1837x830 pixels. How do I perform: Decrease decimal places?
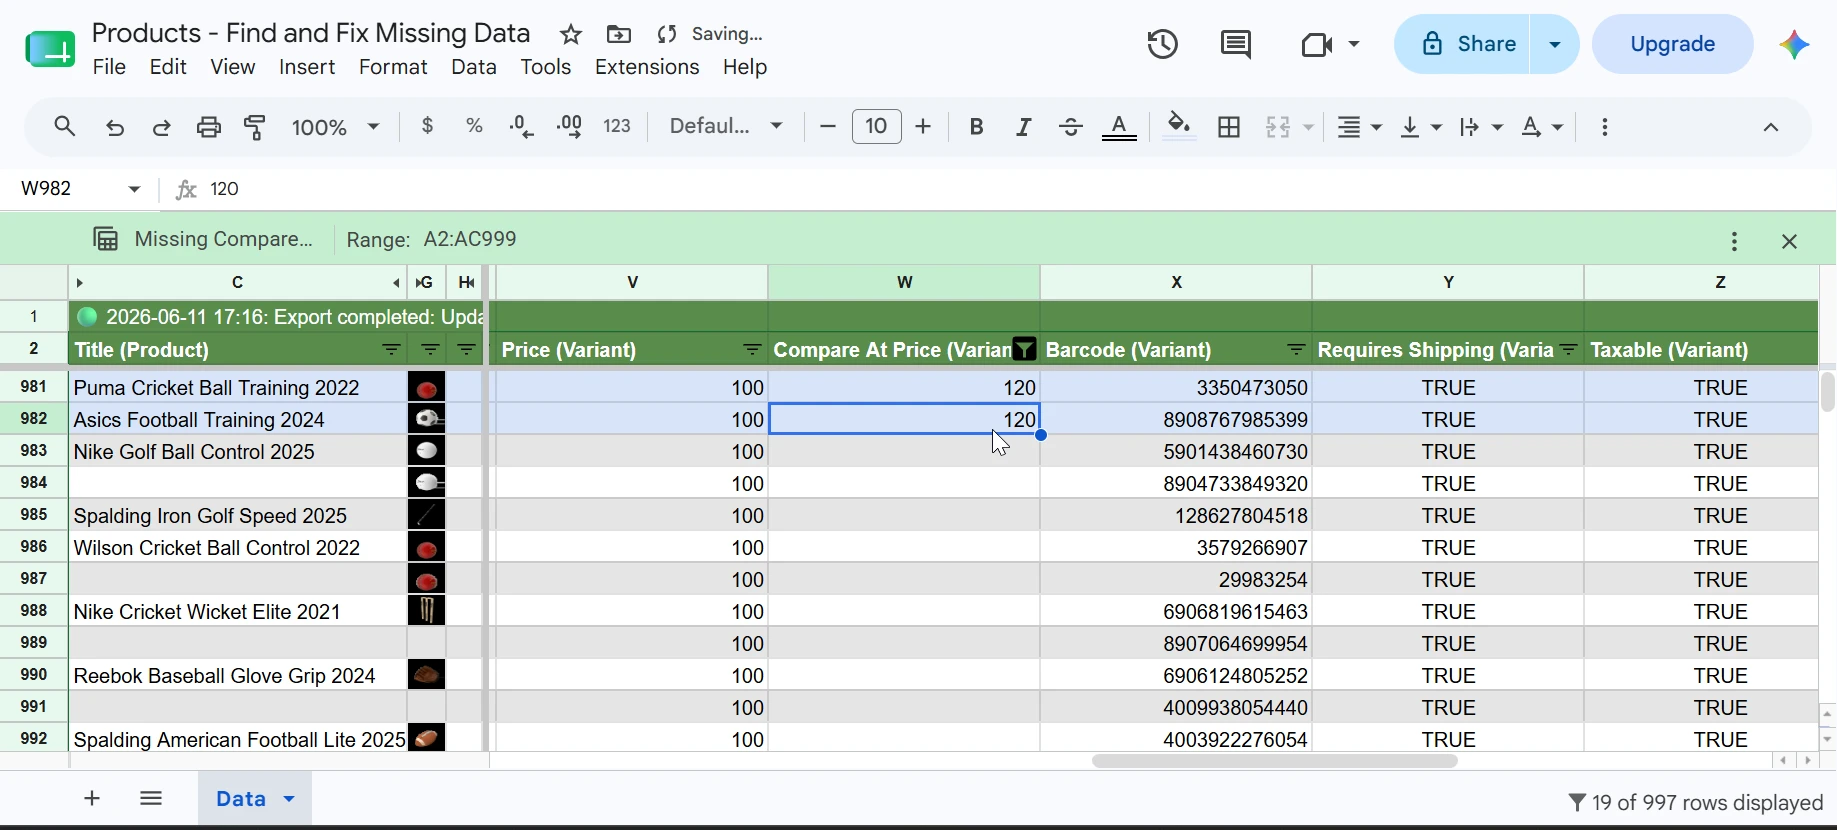tap(522, 126)
